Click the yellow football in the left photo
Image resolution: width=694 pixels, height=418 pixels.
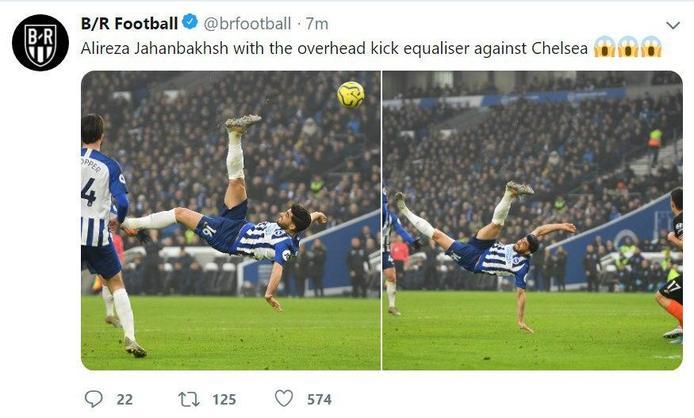350,94
